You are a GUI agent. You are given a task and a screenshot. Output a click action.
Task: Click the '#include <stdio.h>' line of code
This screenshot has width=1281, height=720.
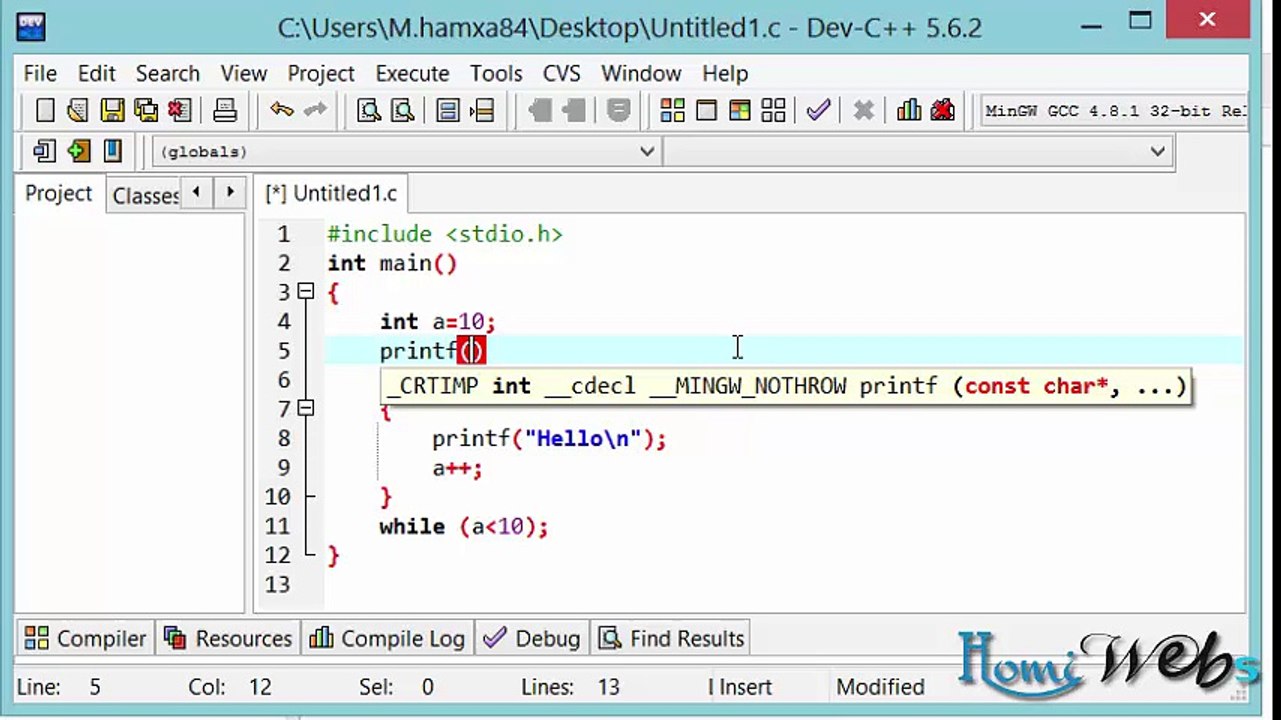tap(445, 234)
